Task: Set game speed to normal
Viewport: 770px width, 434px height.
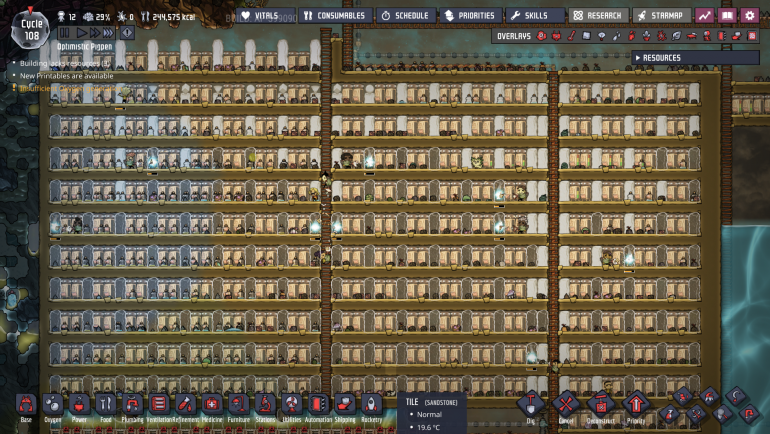Action: 82,32
